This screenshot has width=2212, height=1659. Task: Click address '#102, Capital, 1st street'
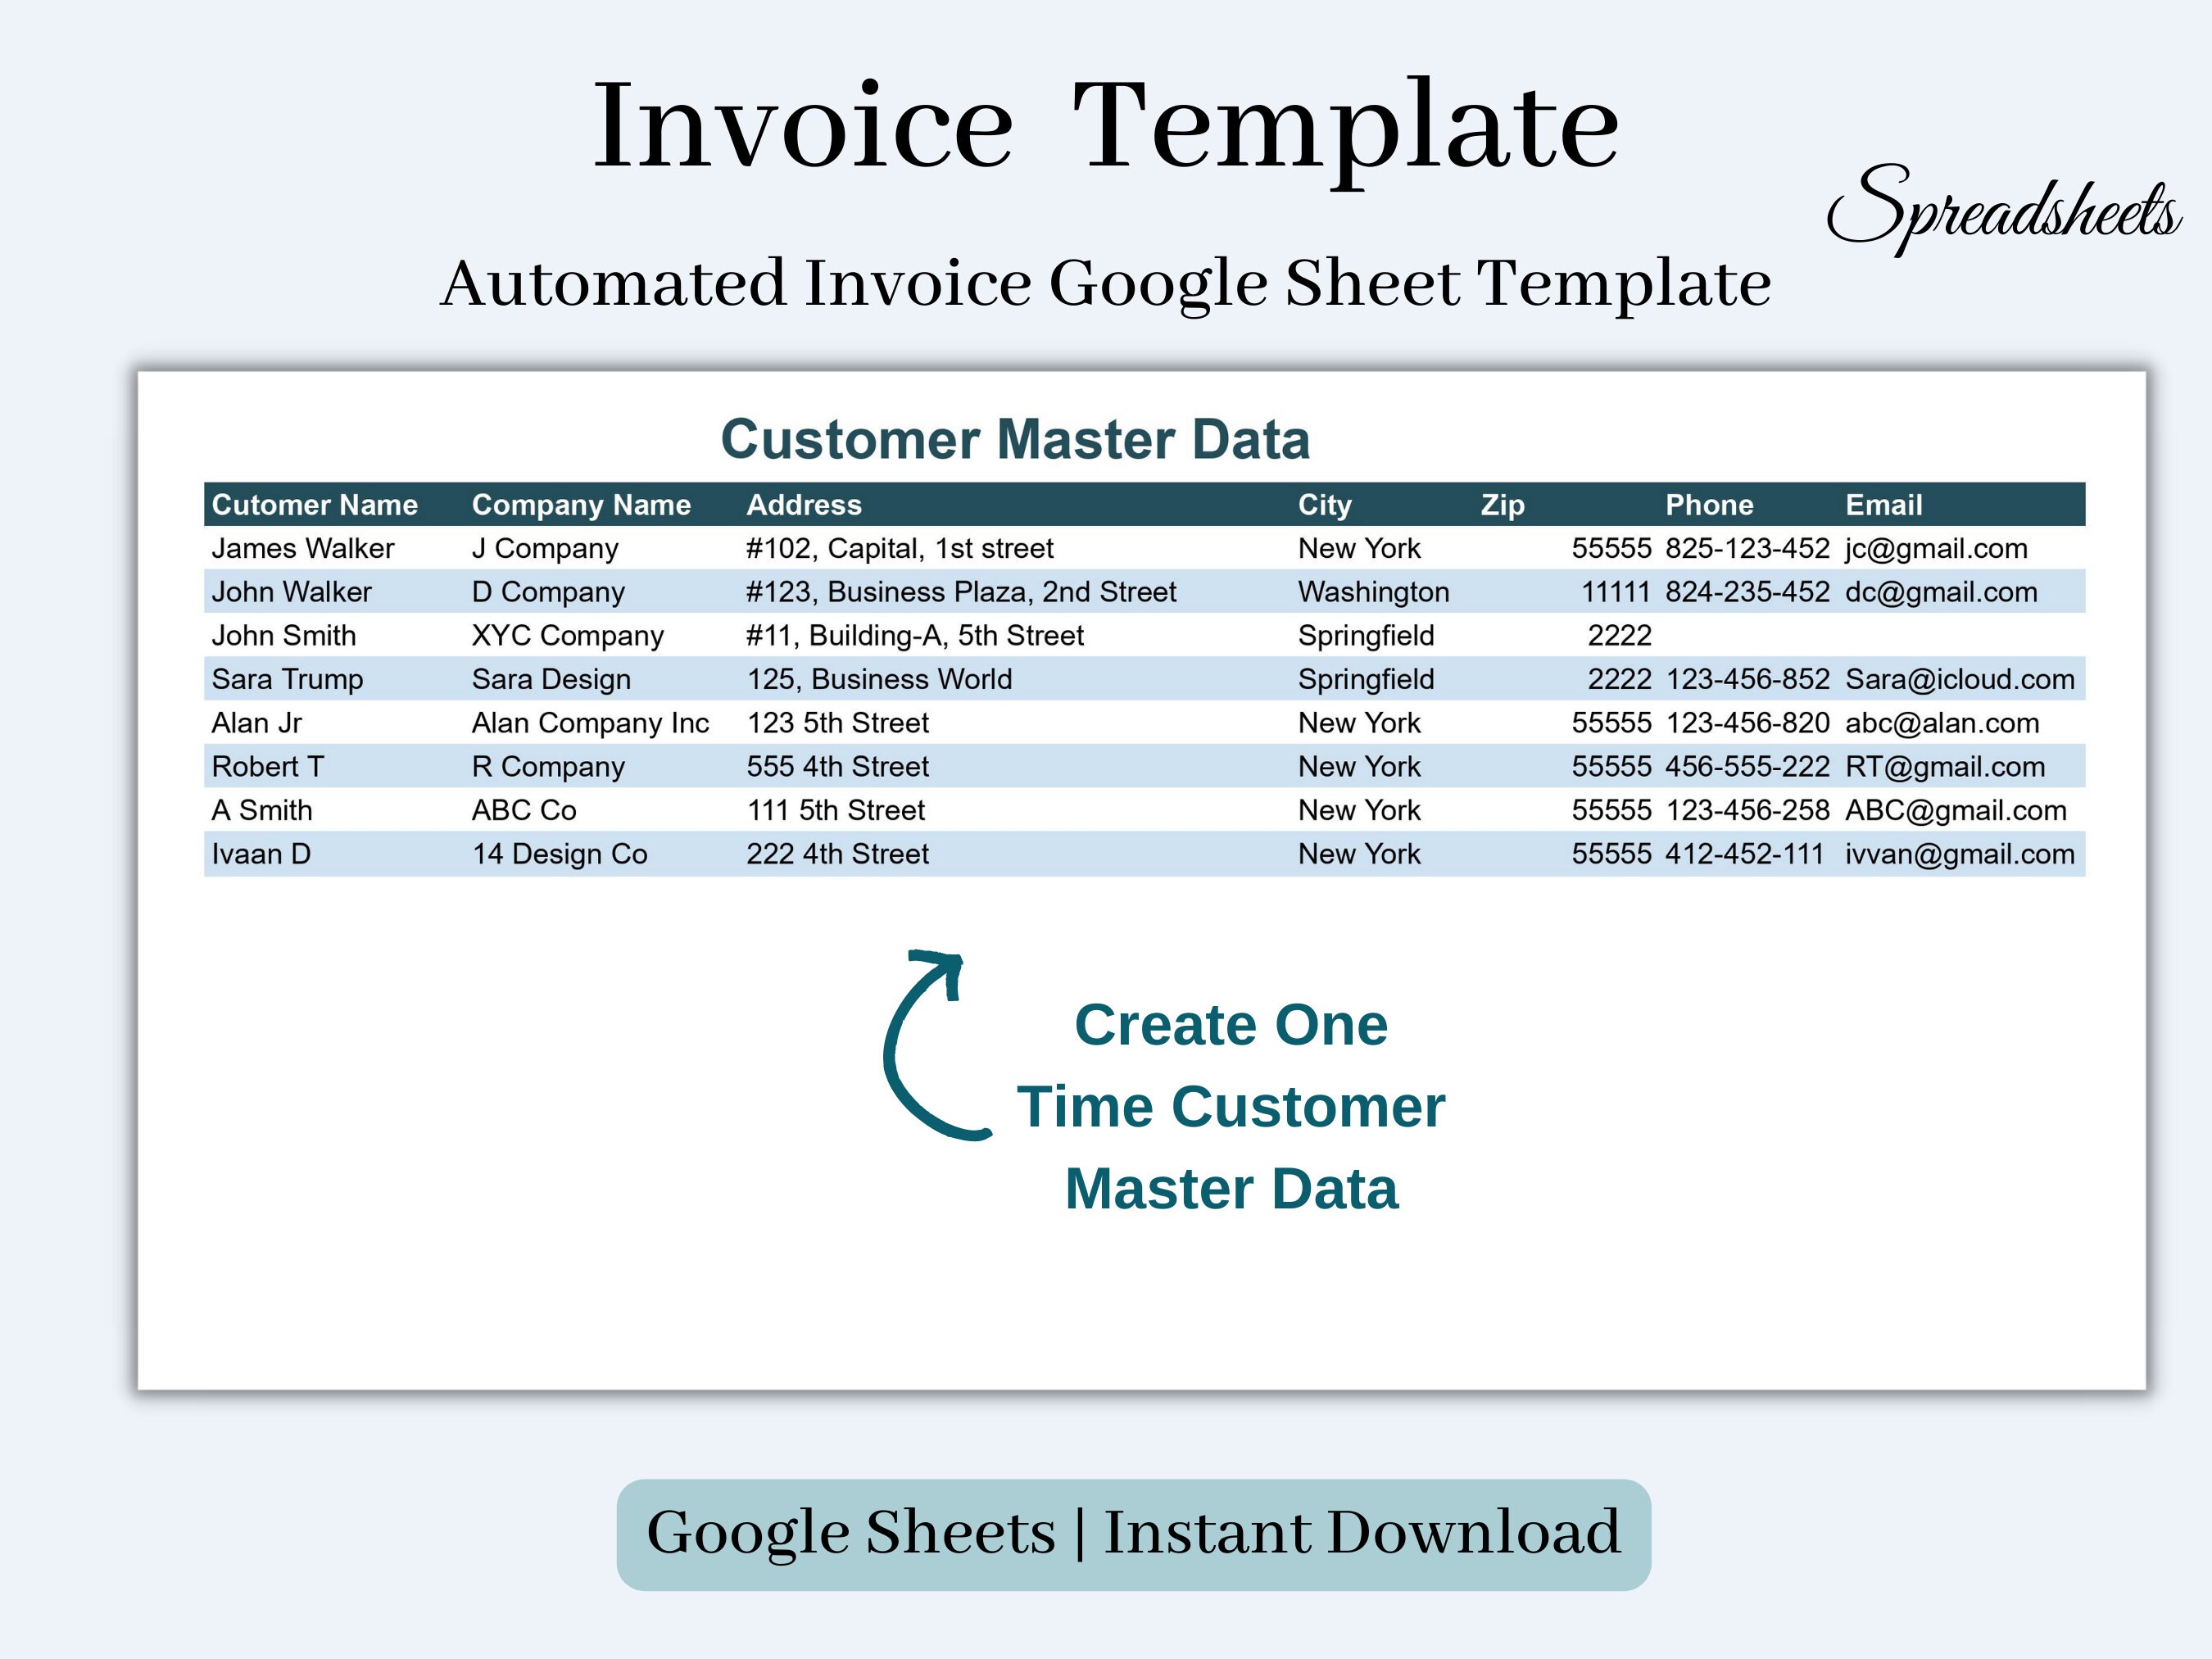pyautogui.click(x=900, y=548)
